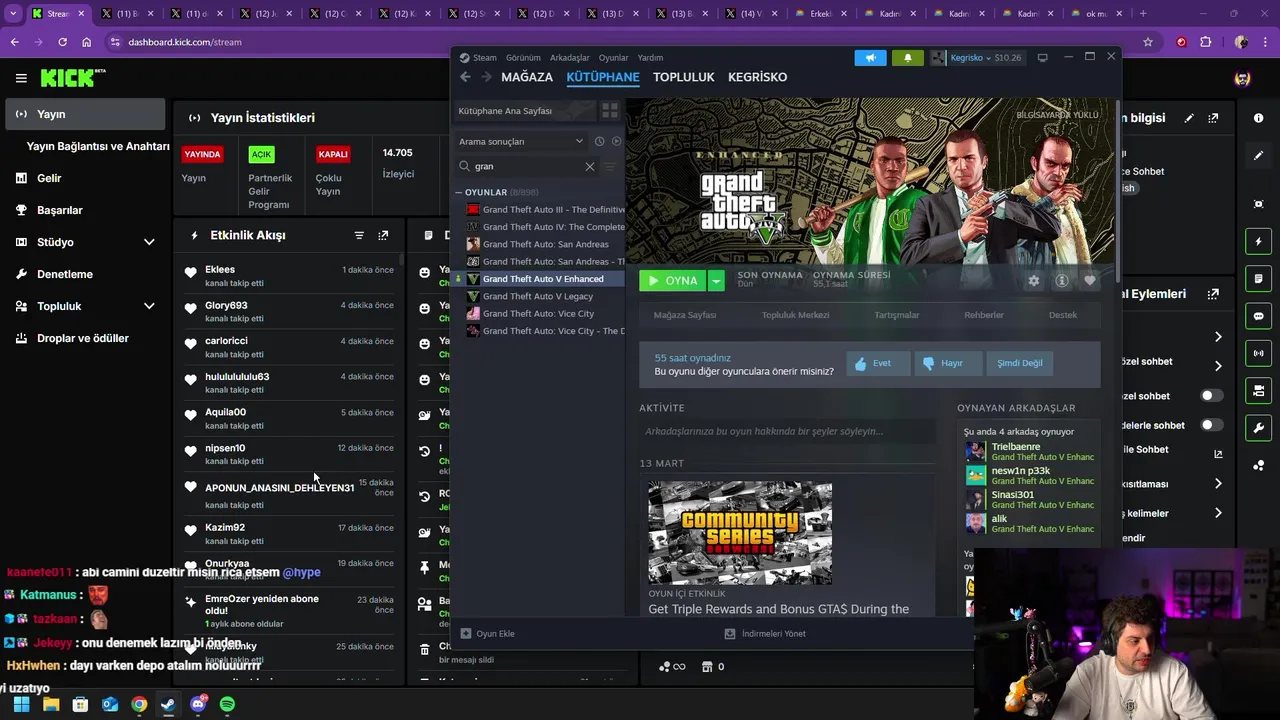Open the Tartışmalar game tab
This screenshot has width=1280, height=720.
897,315
